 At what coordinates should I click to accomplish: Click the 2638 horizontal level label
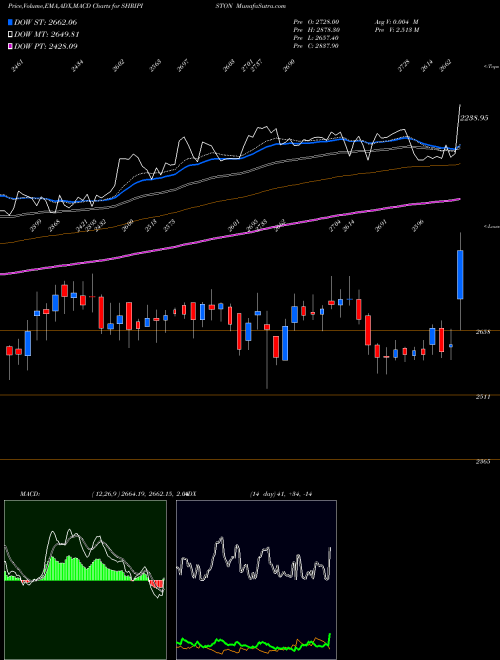point(483,332)
